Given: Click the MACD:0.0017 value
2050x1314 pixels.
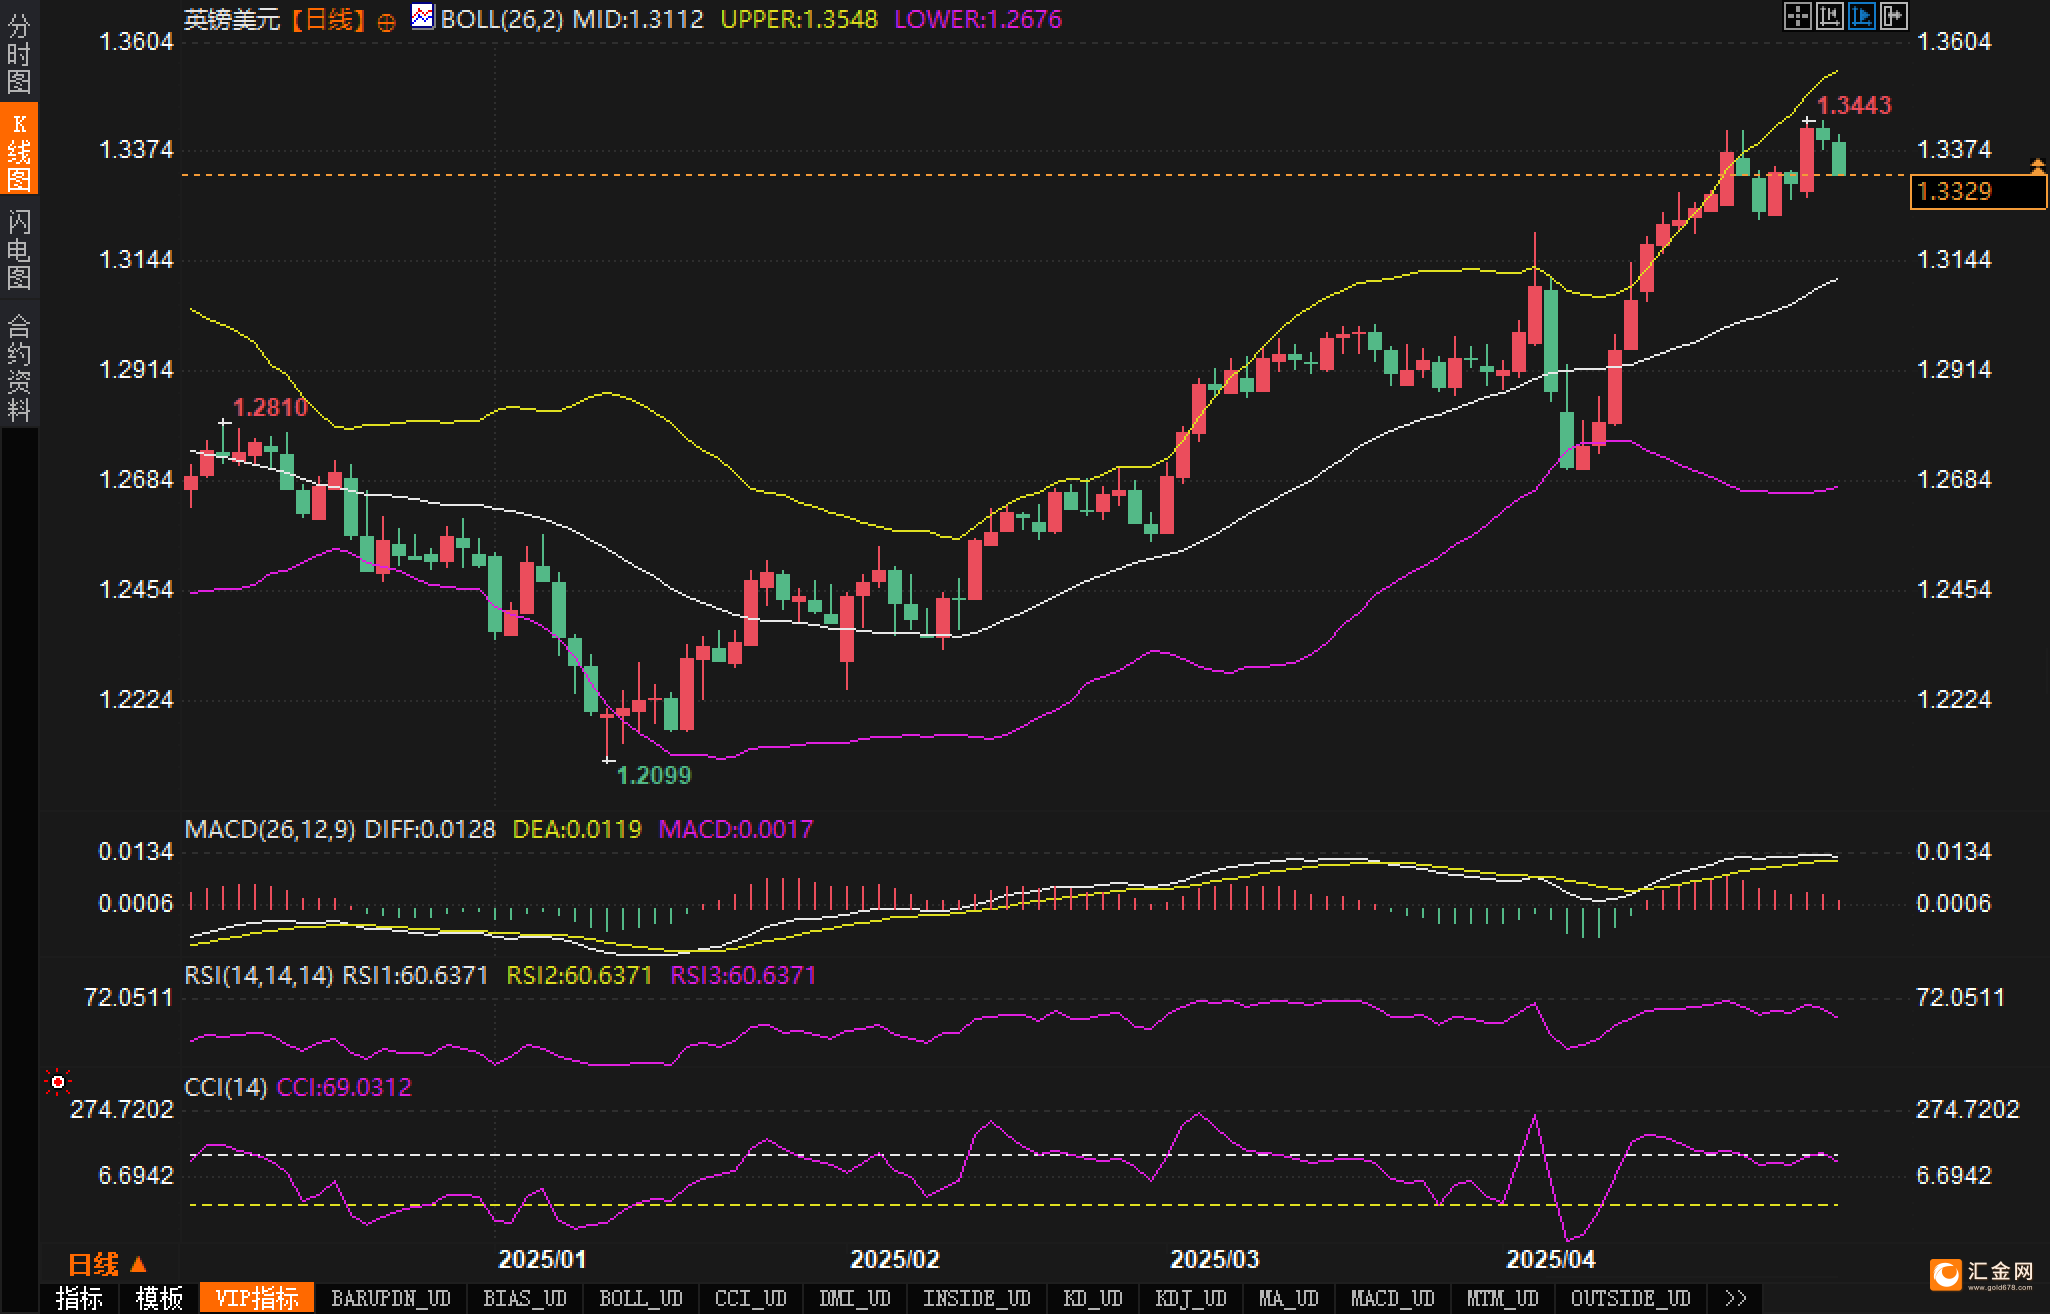Looking at the screenshot, I should point(736,829).
